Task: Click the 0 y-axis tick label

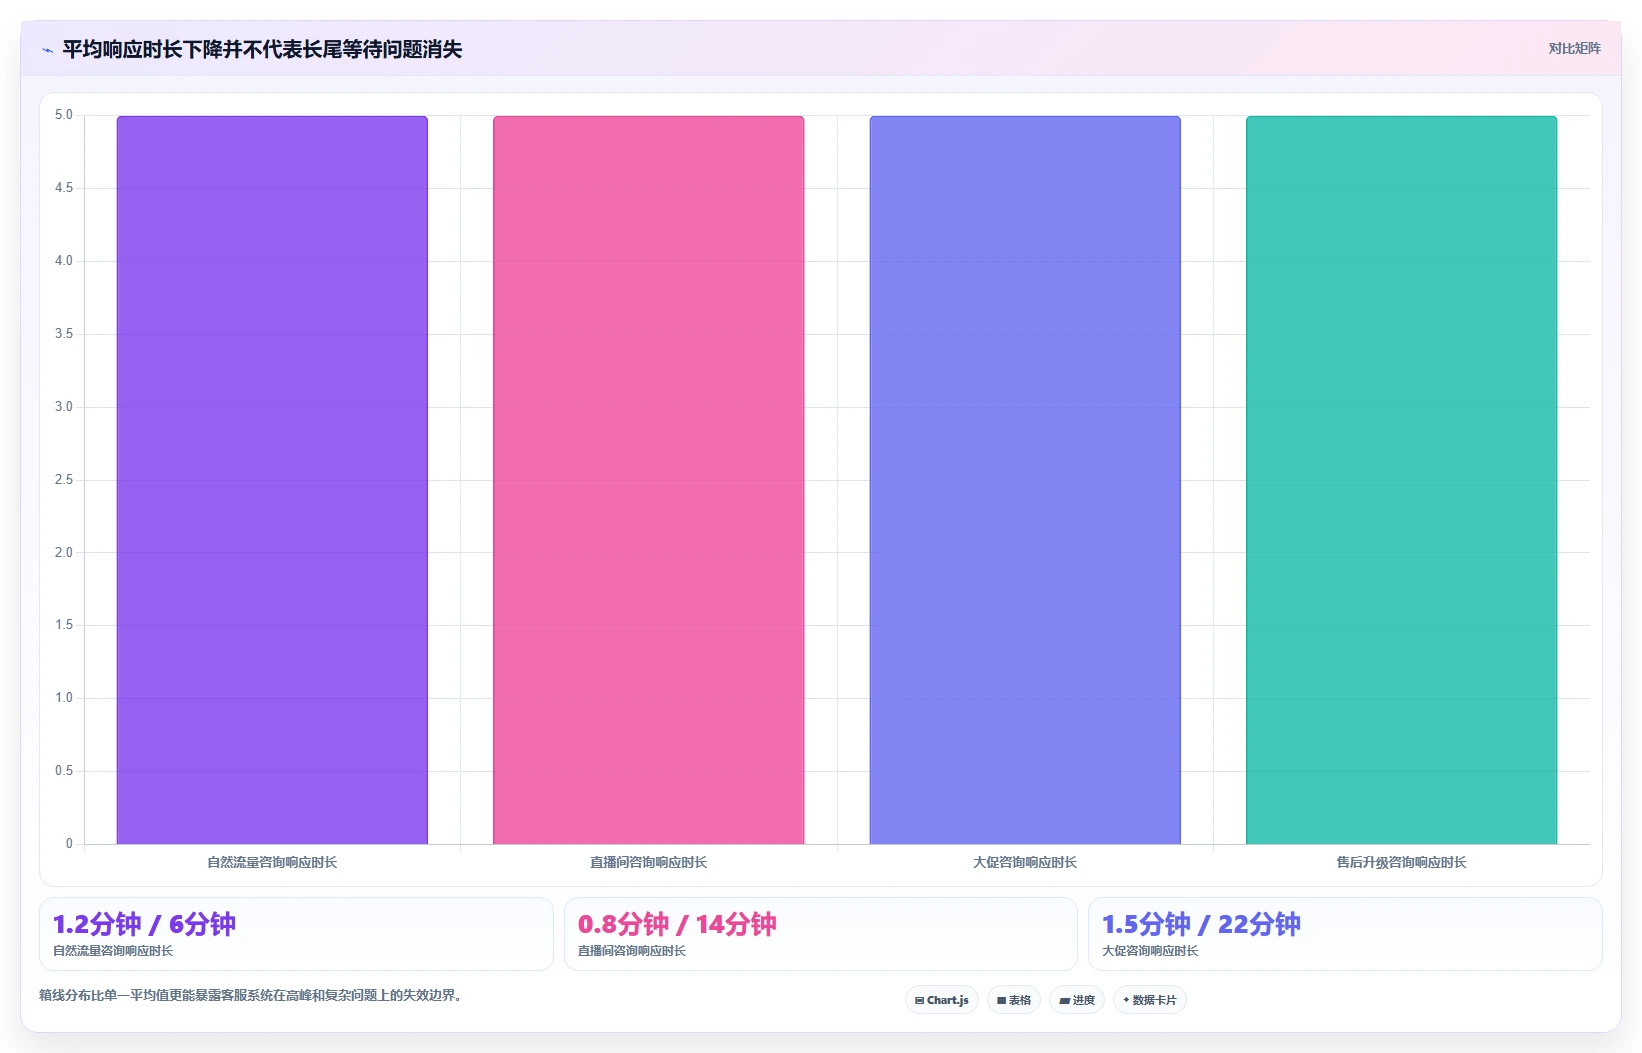Action: click(69, 844)
